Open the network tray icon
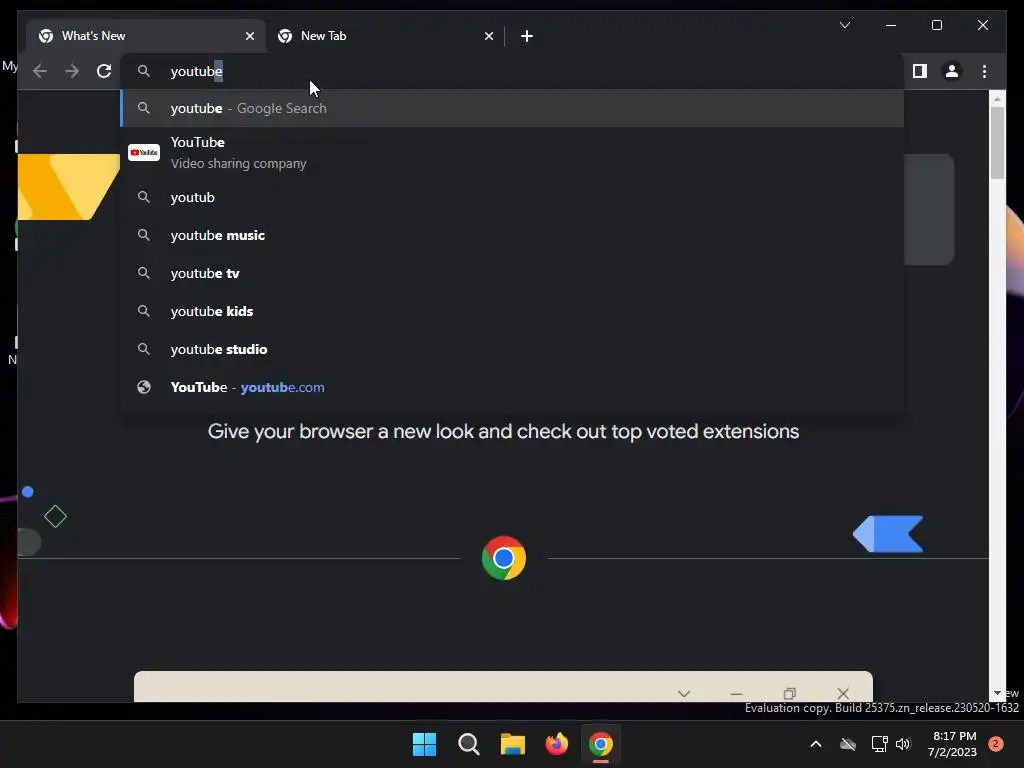This screenshot has width=1024, height=768. (x=879, y=744)
